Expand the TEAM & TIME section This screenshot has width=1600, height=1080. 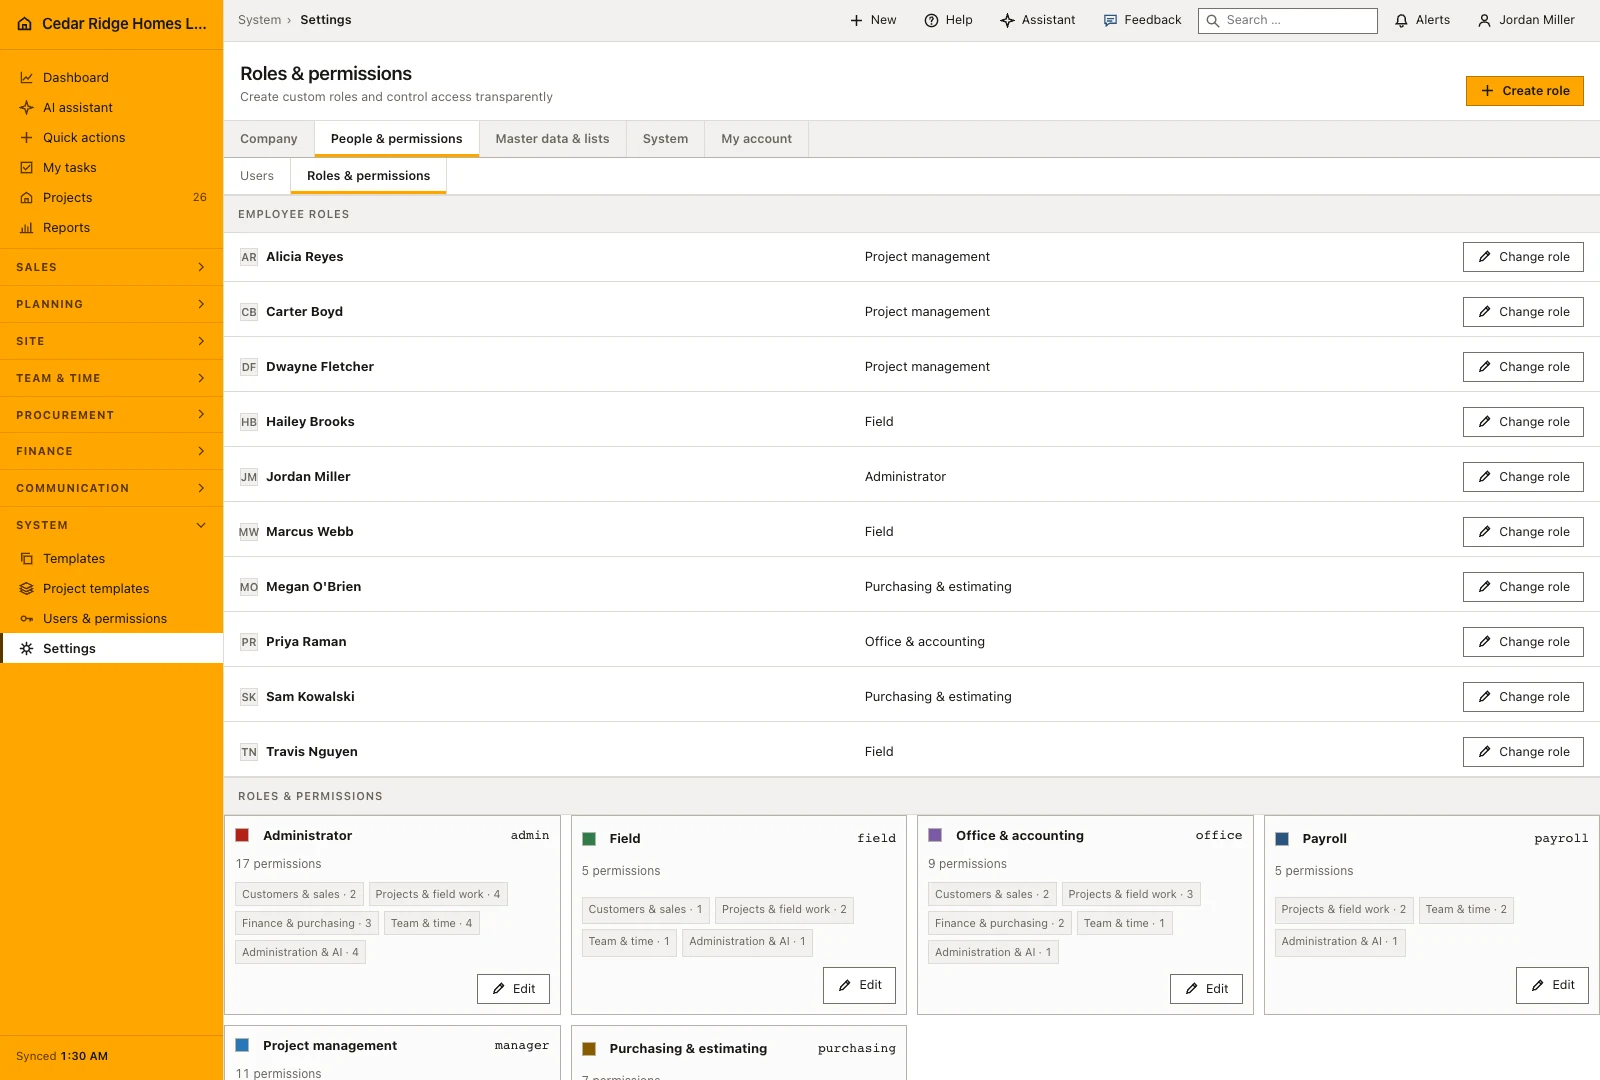point(111,378)
